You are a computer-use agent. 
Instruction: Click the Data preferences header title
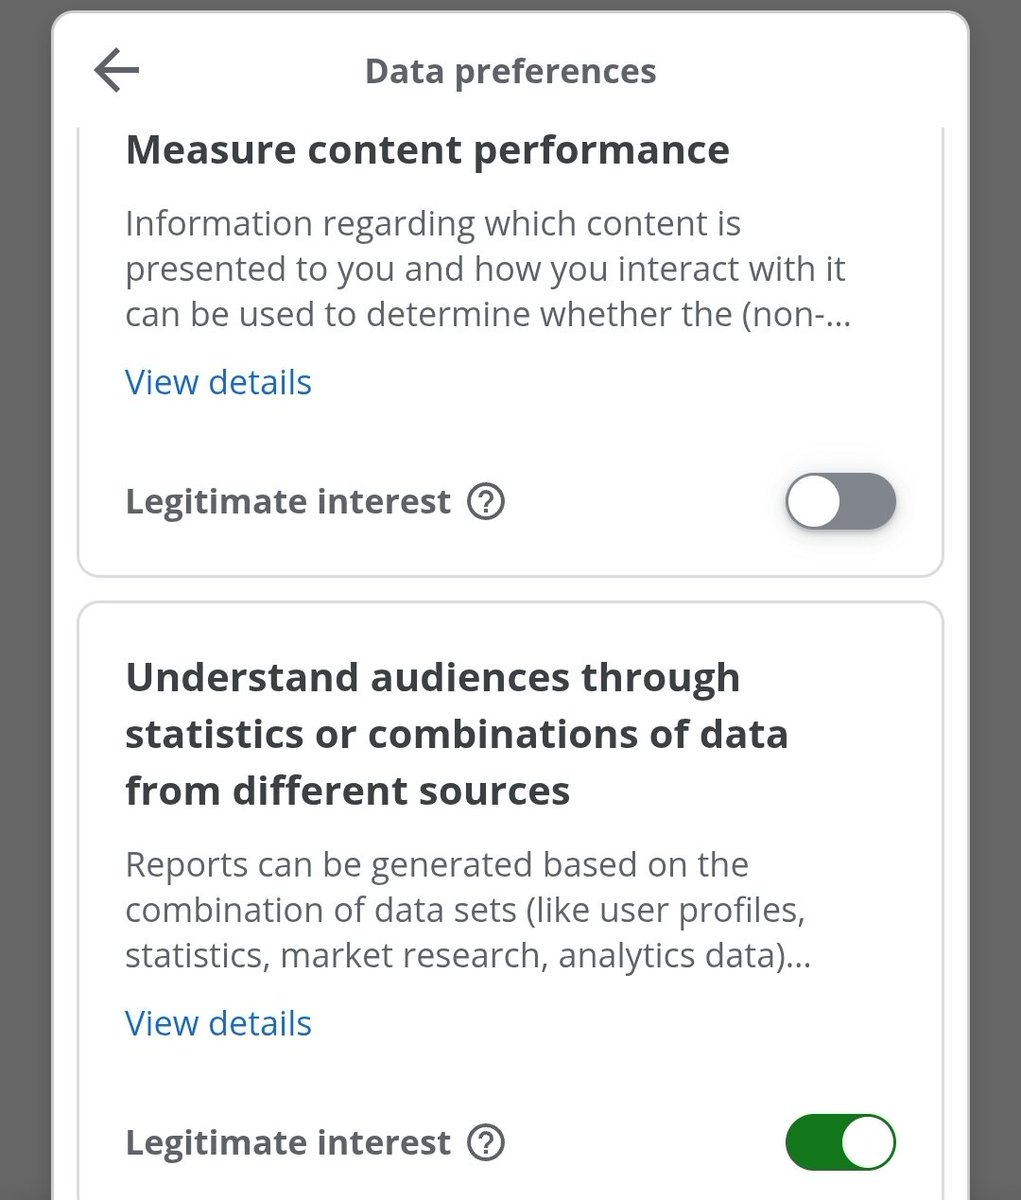click(510, 72)
